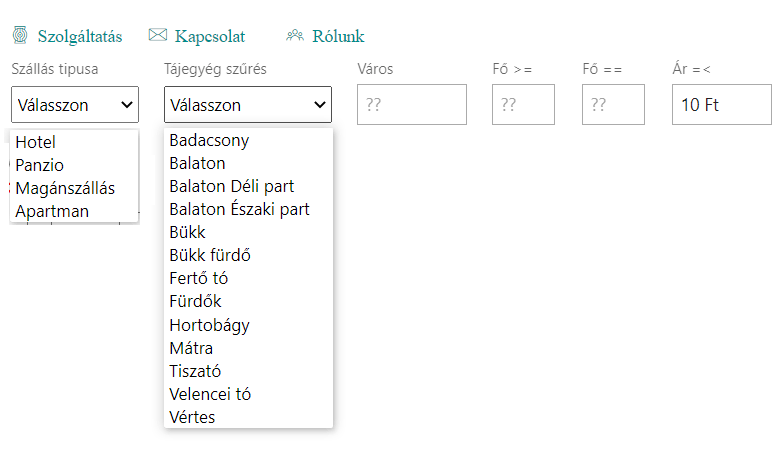Image resolution: width=780 pixels, height=463 pixels.
Task: Choose Velencei tó in the list
Action: [x=210, y=394]
